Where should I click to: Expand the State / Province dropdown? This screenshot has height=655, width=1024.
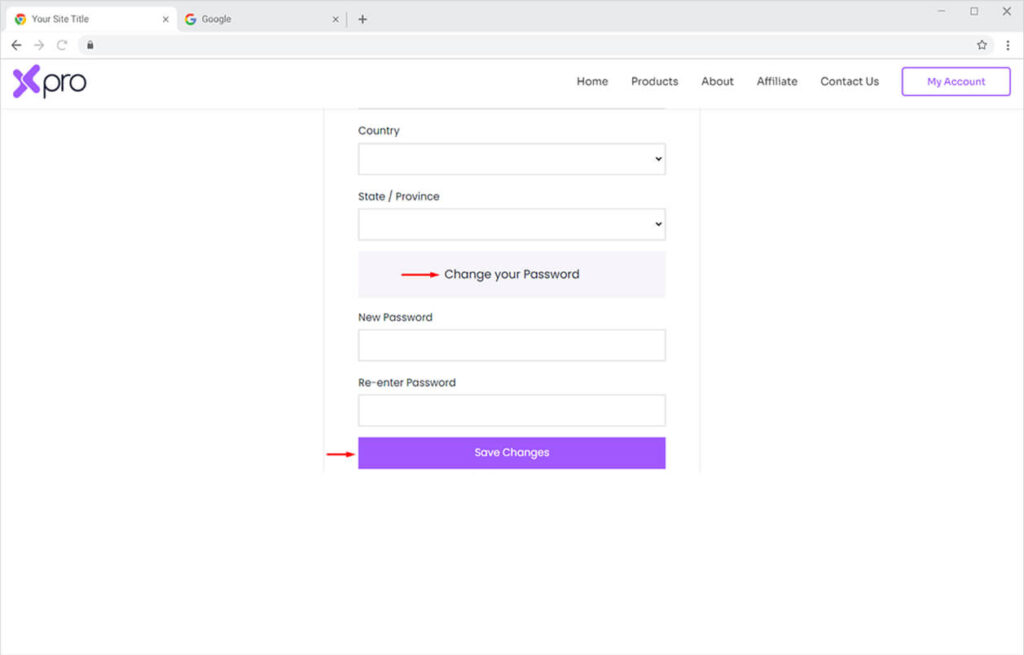click(x=511, y=225)
